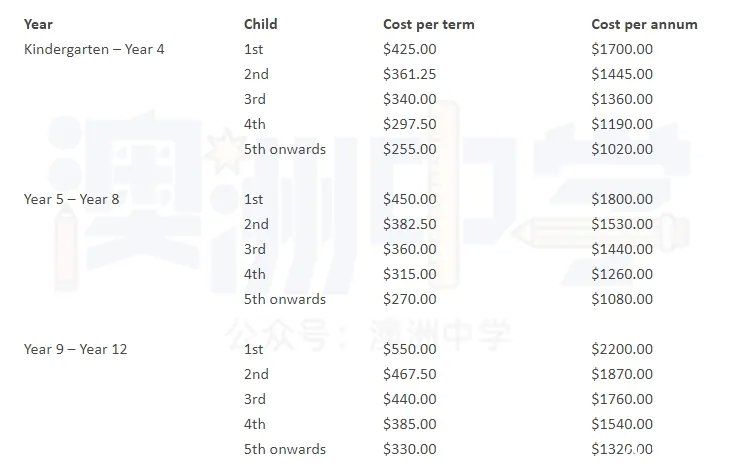735x469 pixels.
Task: Click the "Cost per term" header
Action: (x=428, y=24)
